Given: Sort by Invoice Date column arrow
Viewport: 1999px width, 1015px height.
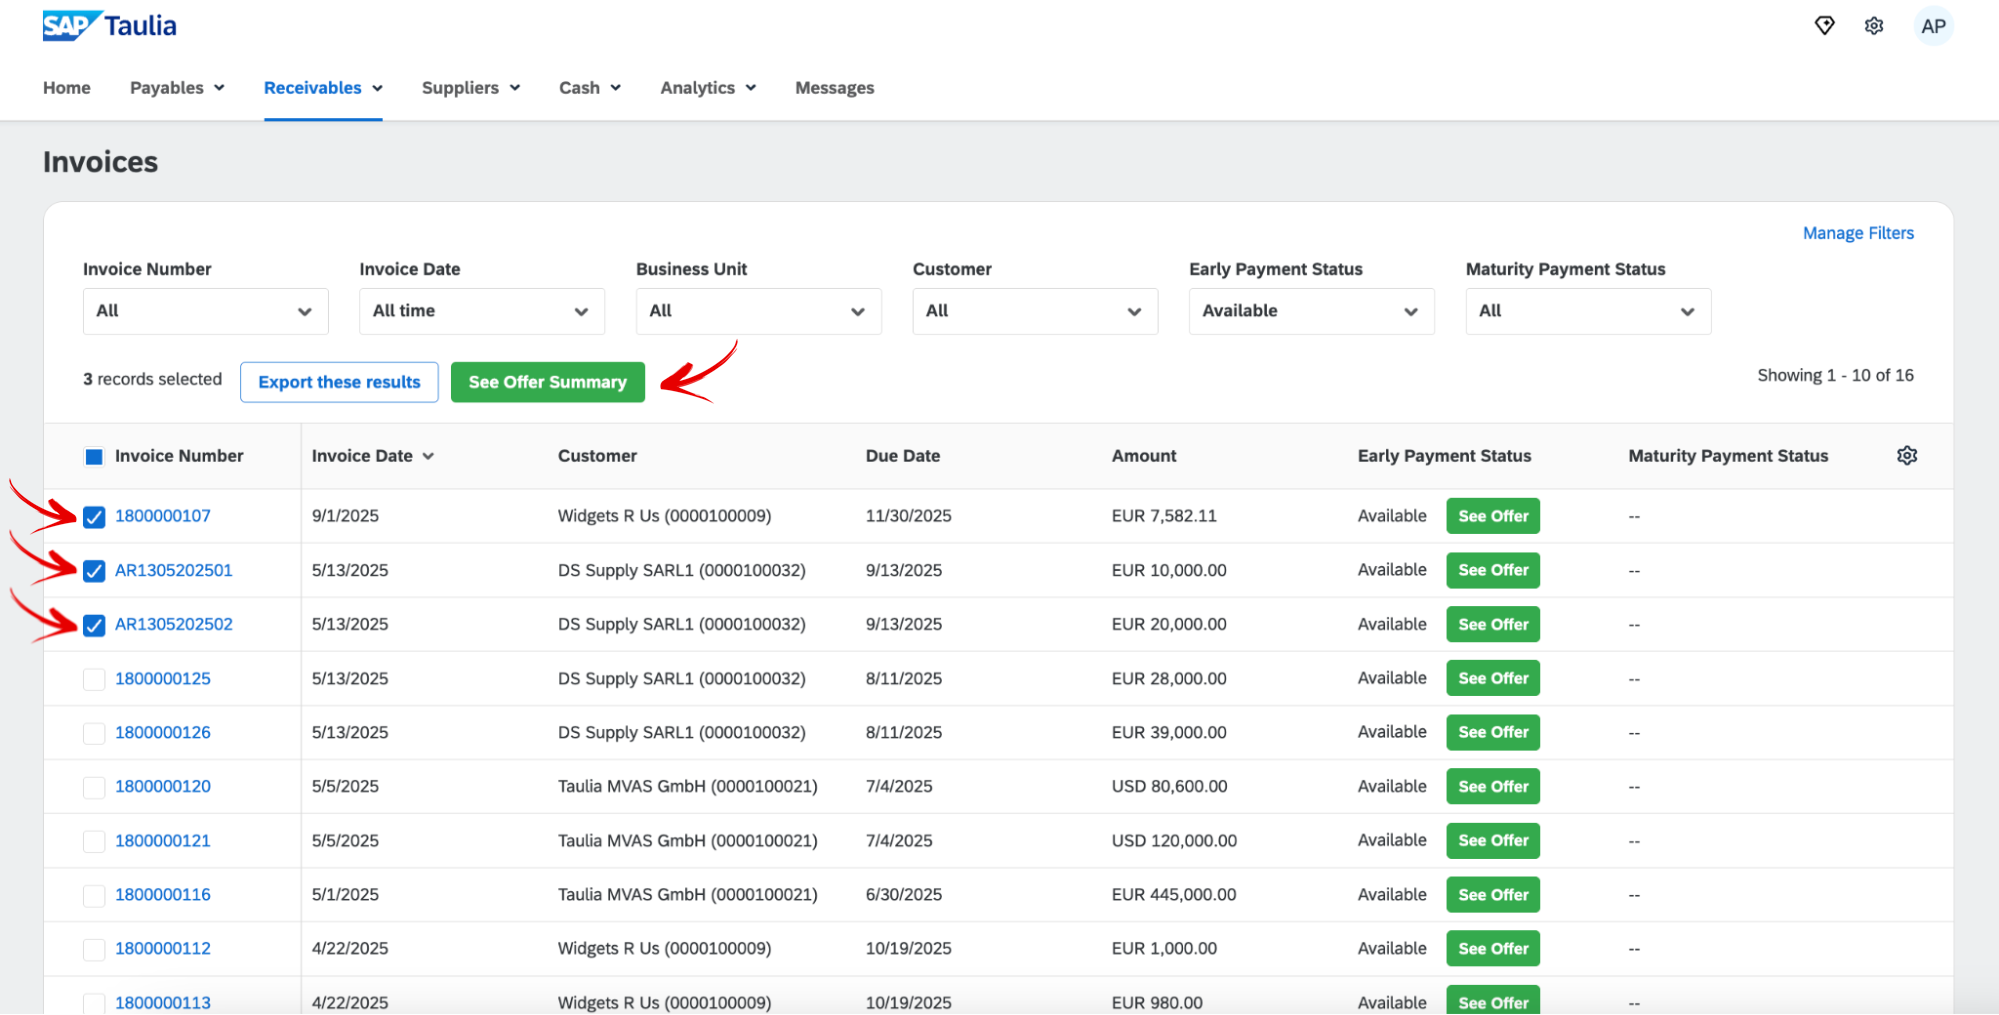Looking at the screenshot, I should (429, 457).
